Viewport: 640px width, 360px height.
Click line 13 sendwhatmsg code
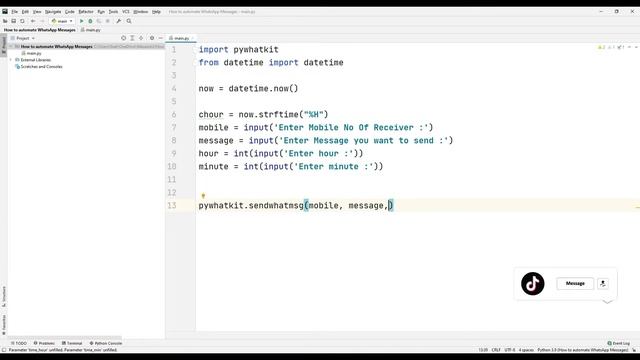(296, 205)
